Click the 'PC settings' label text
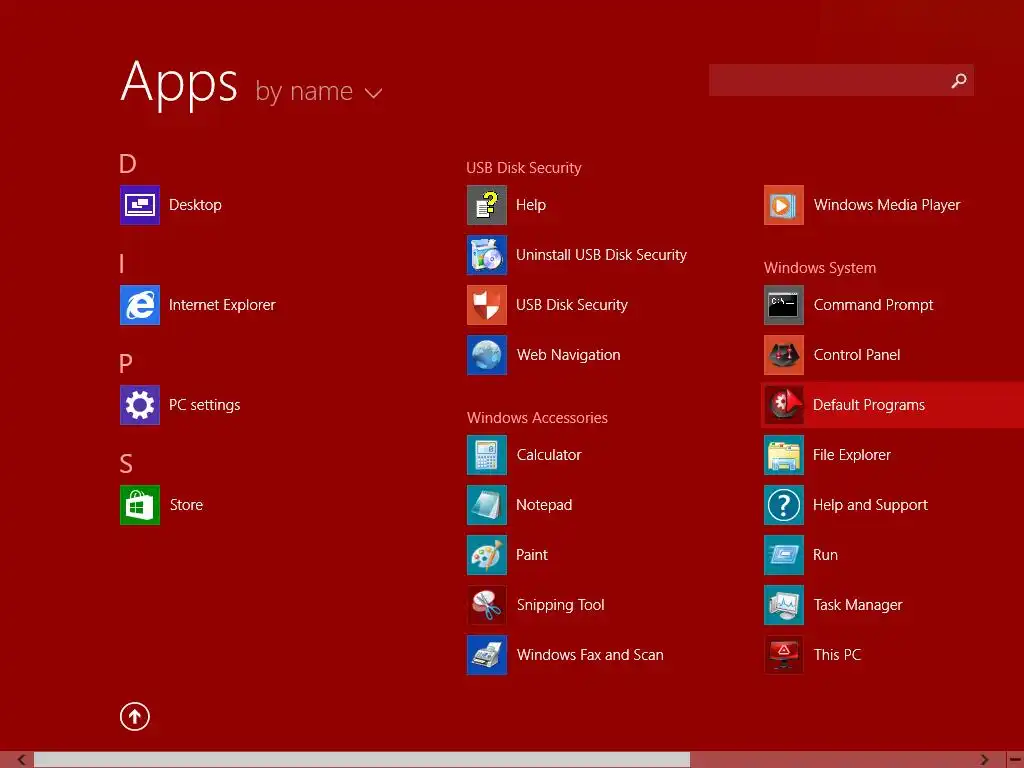 [204, 405]
